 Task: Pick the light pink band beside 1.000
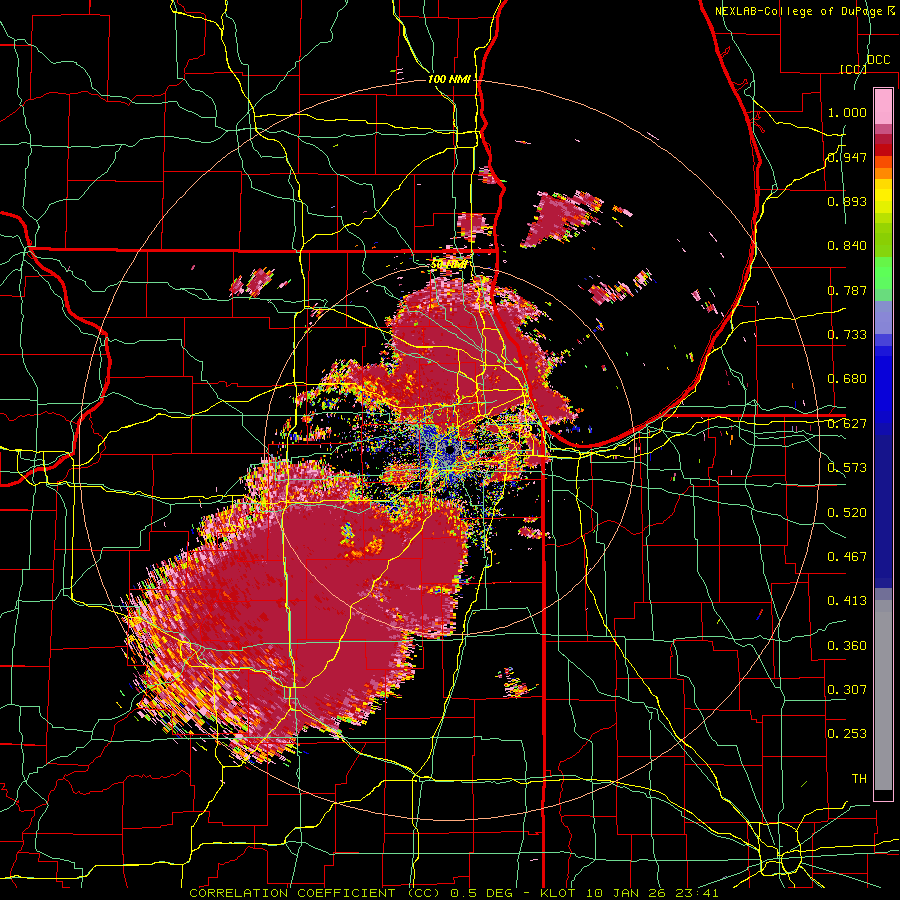coord(883,107)
